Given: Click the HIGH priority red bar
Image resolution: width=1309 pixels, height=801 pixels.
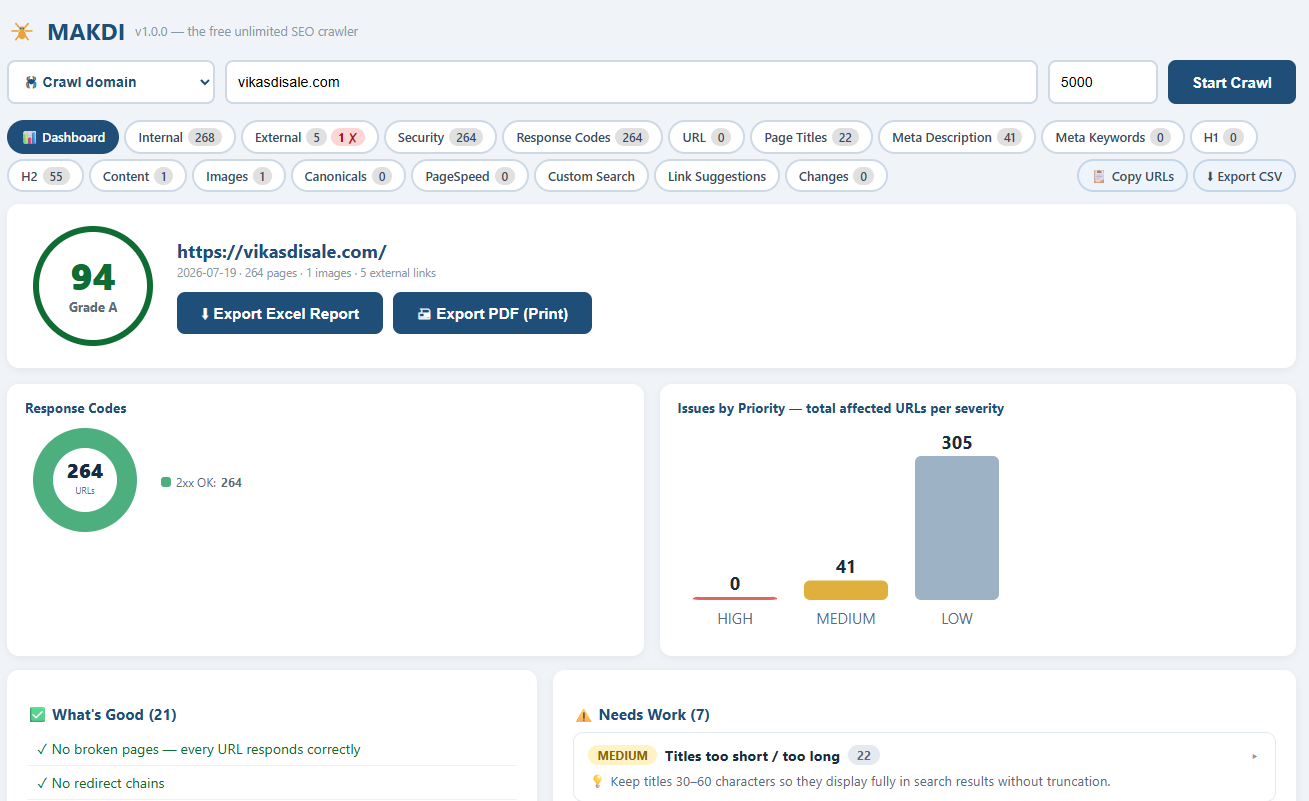Looking at the screenshot, I should pos(735,598).
